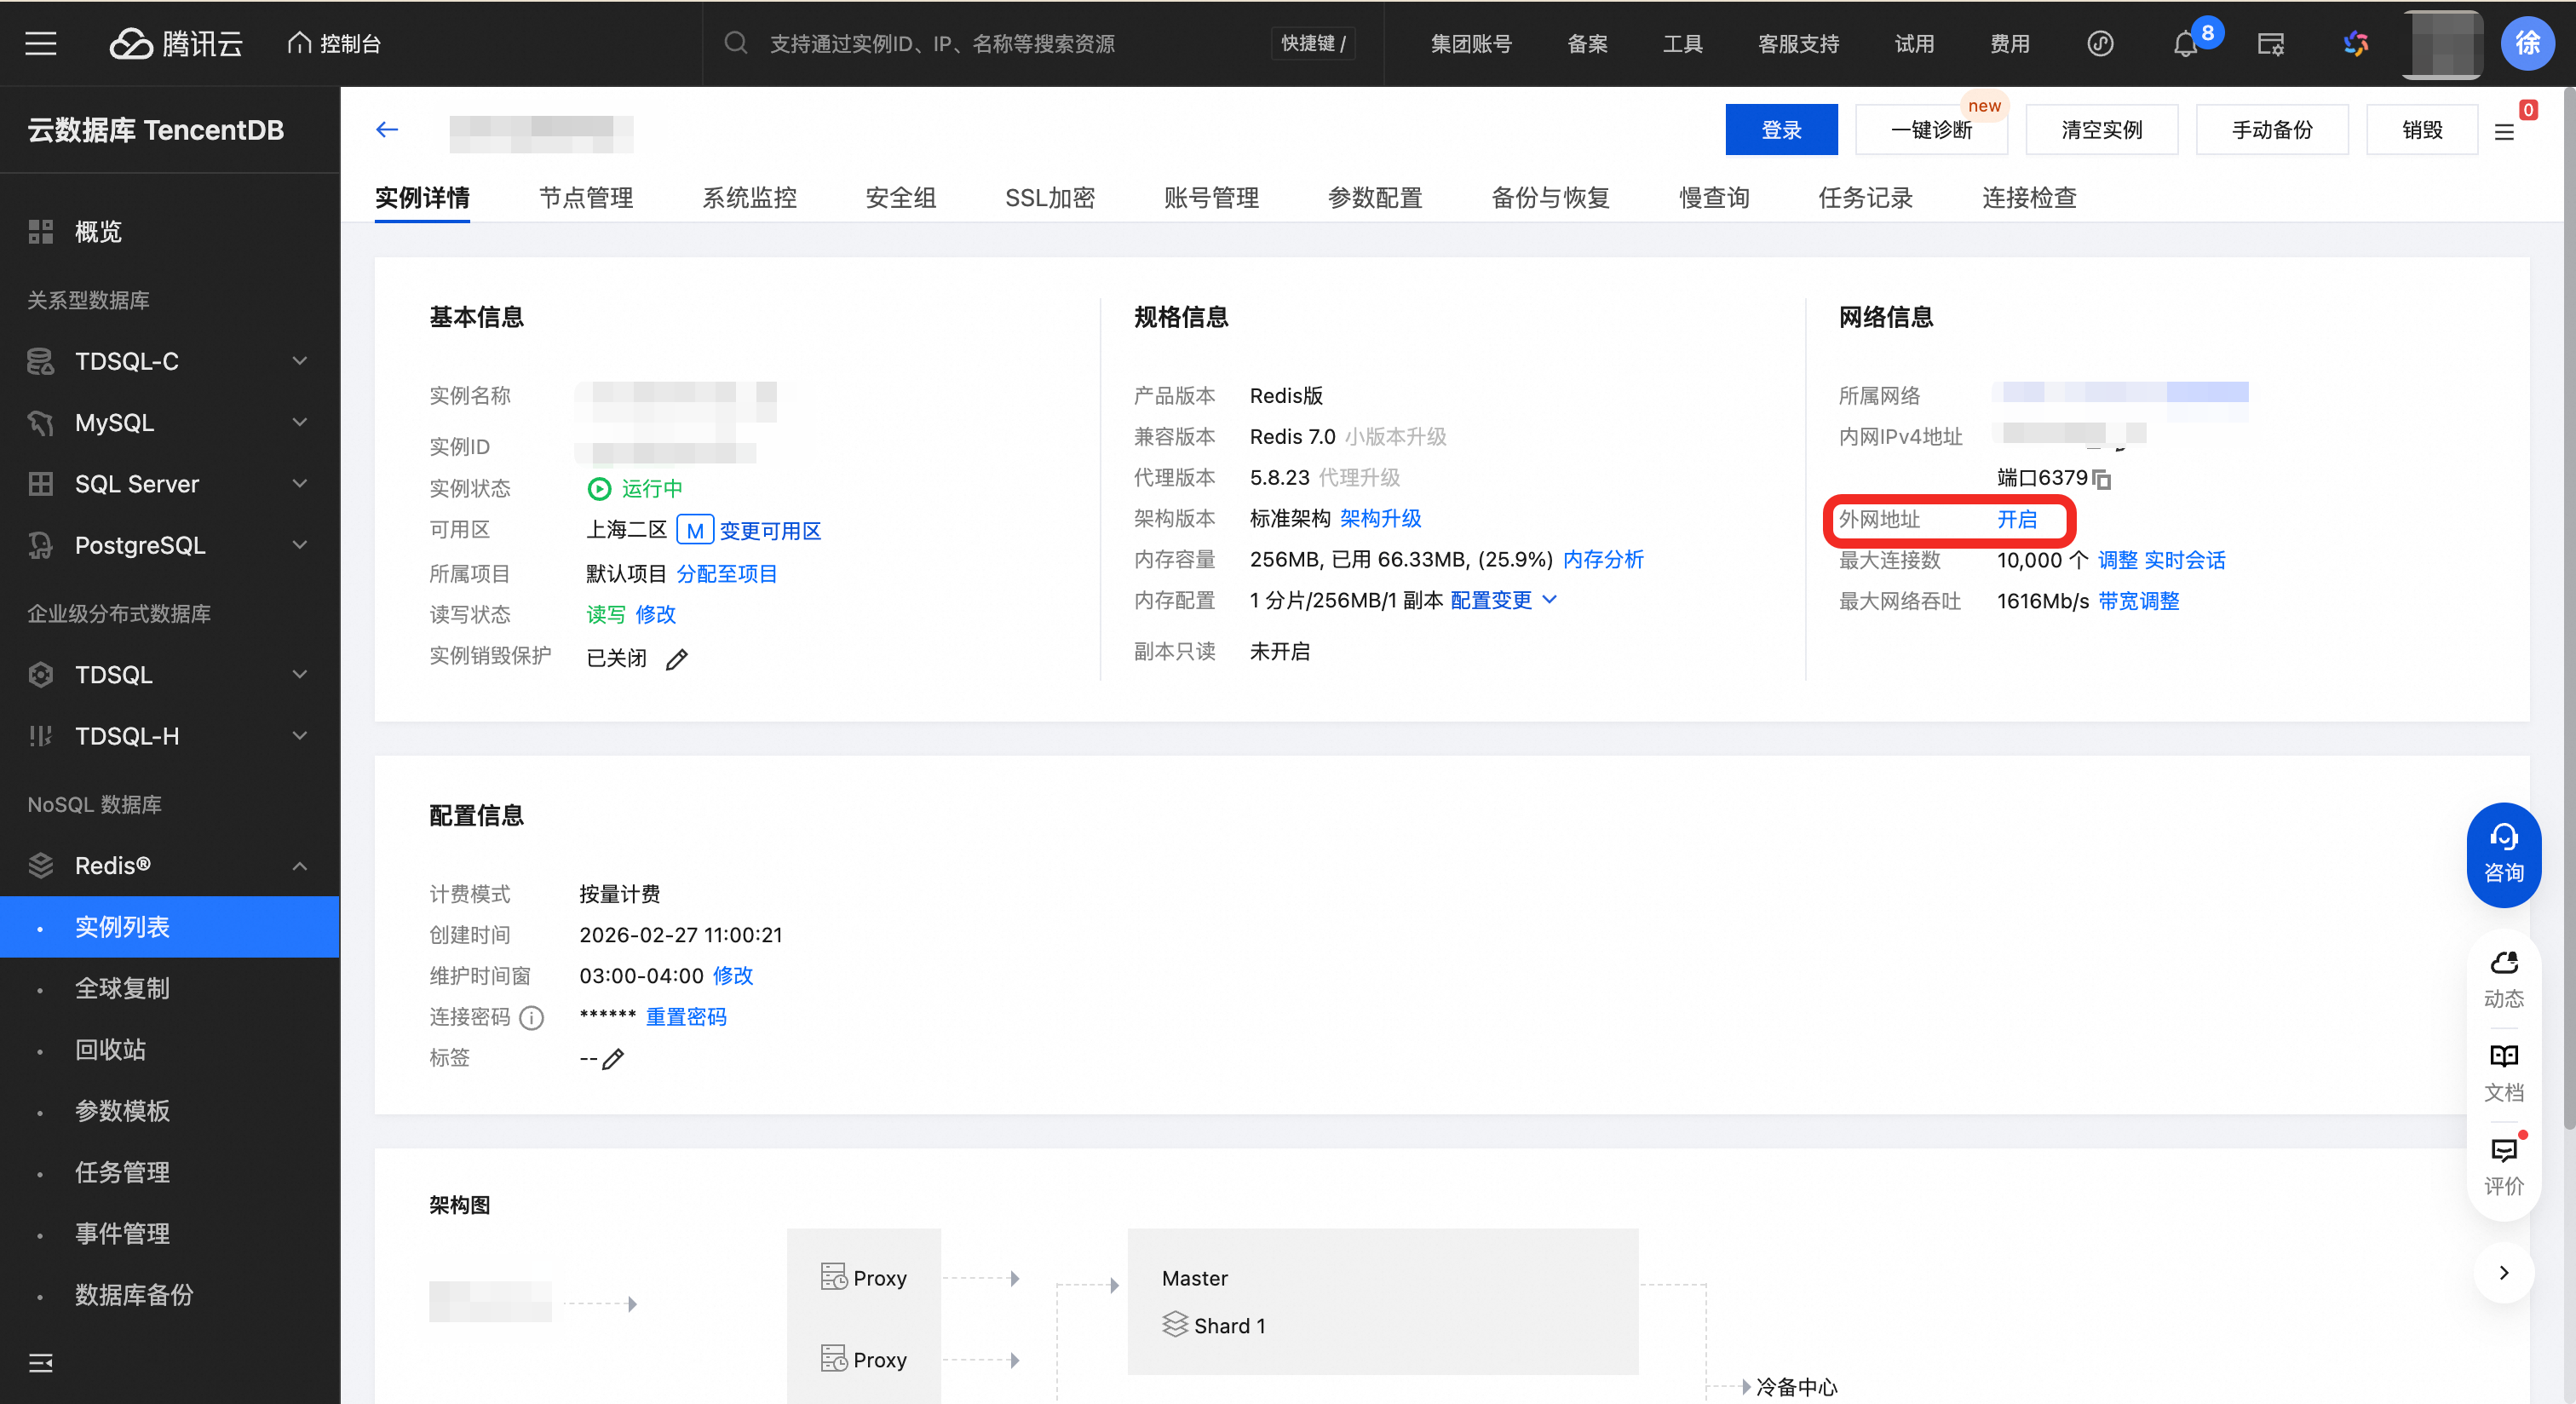Screen dimensions: 2576x1404
Task: Enable the 外网地址 by clicking 开启
Action: coord(2016,520)
